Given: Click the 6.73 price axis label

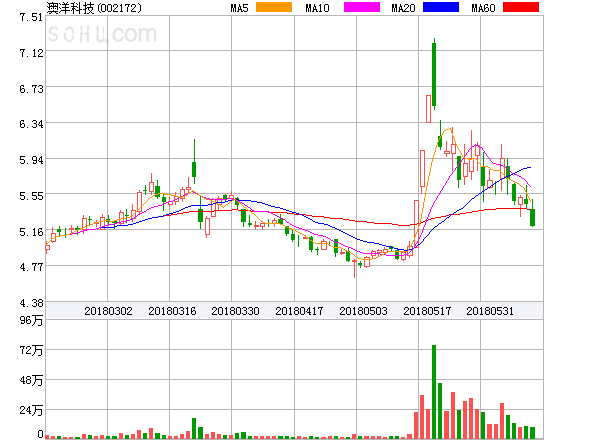Looking at the screenshot, I should pos(31,89).
